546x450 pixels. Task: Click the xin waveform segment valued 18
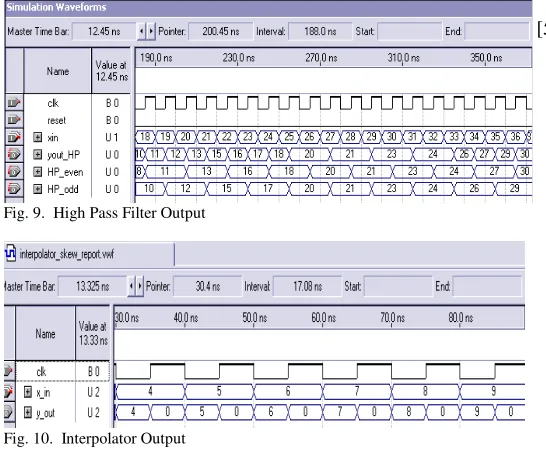point(145,137)
